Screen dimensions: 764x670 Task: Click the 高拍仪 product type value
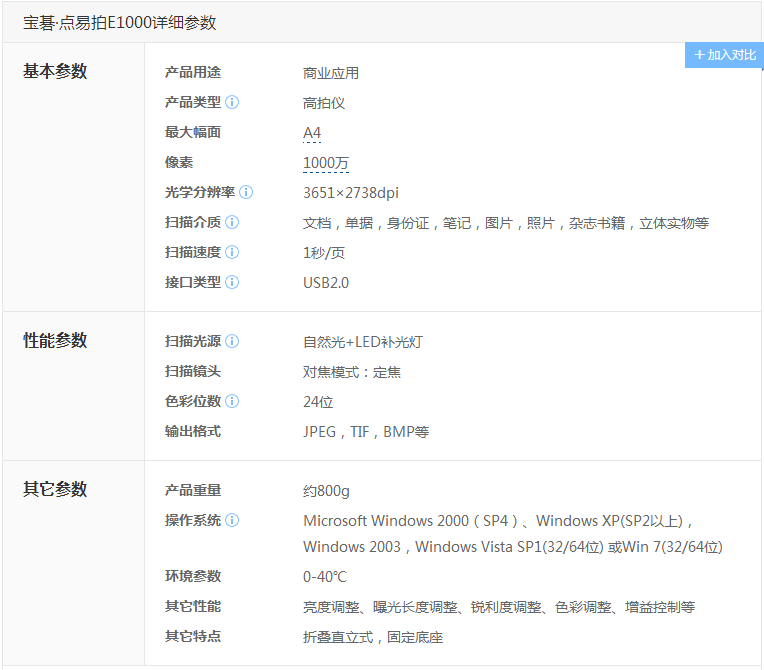(x=324, y=103)
